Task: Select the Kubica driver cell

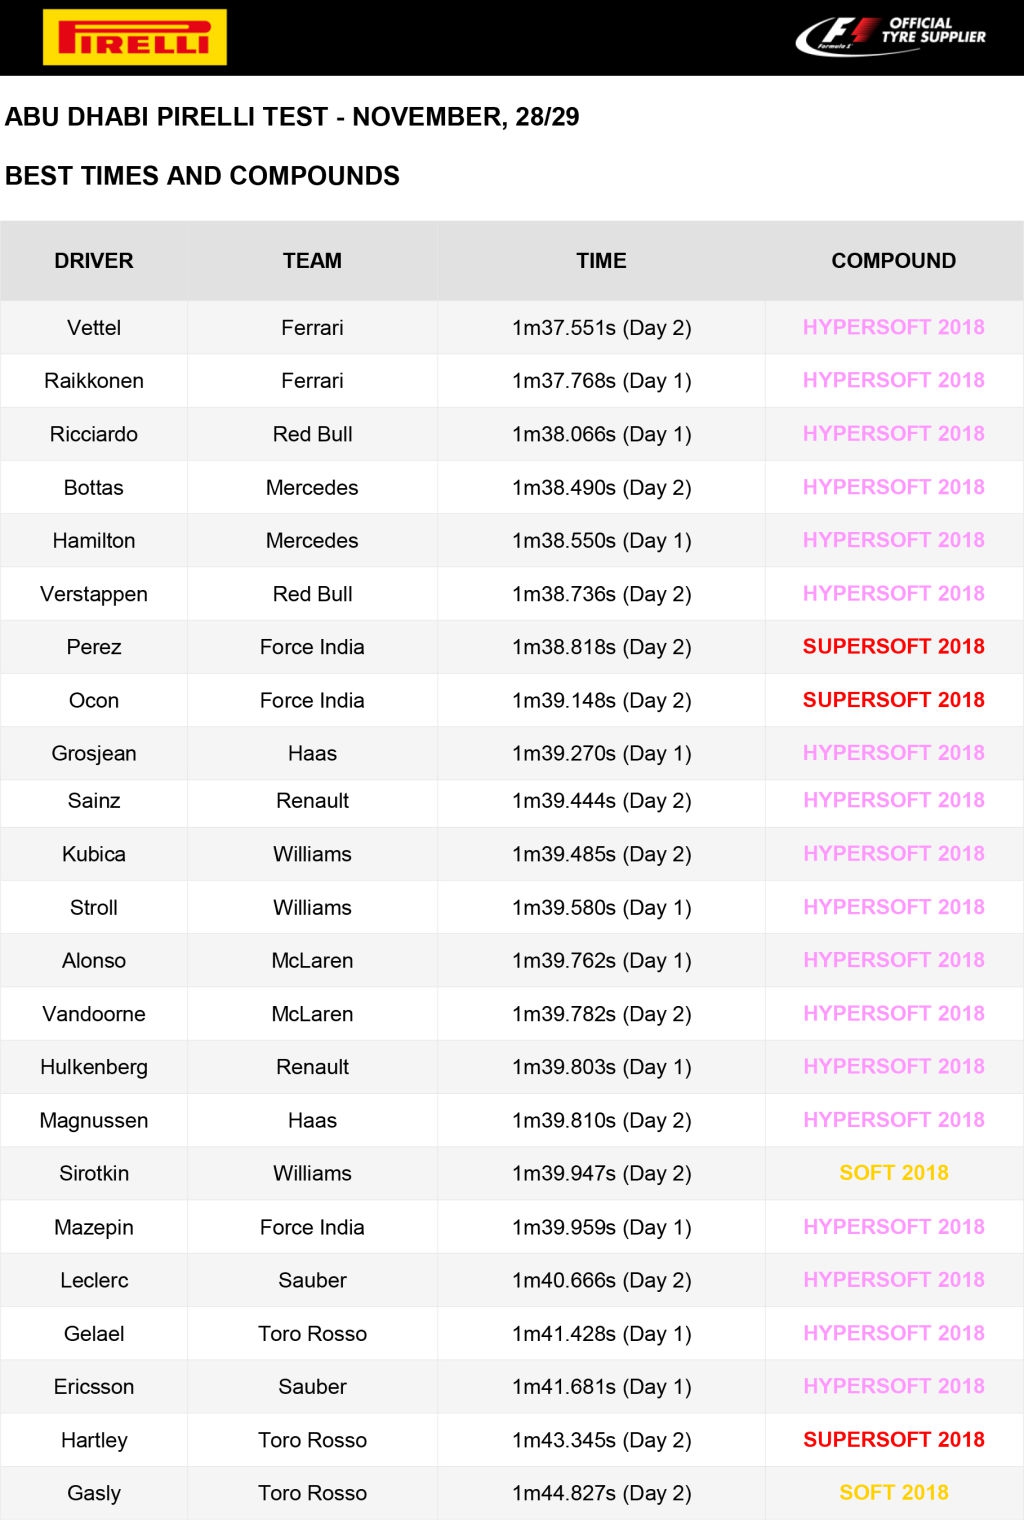Action: (94, 854)
